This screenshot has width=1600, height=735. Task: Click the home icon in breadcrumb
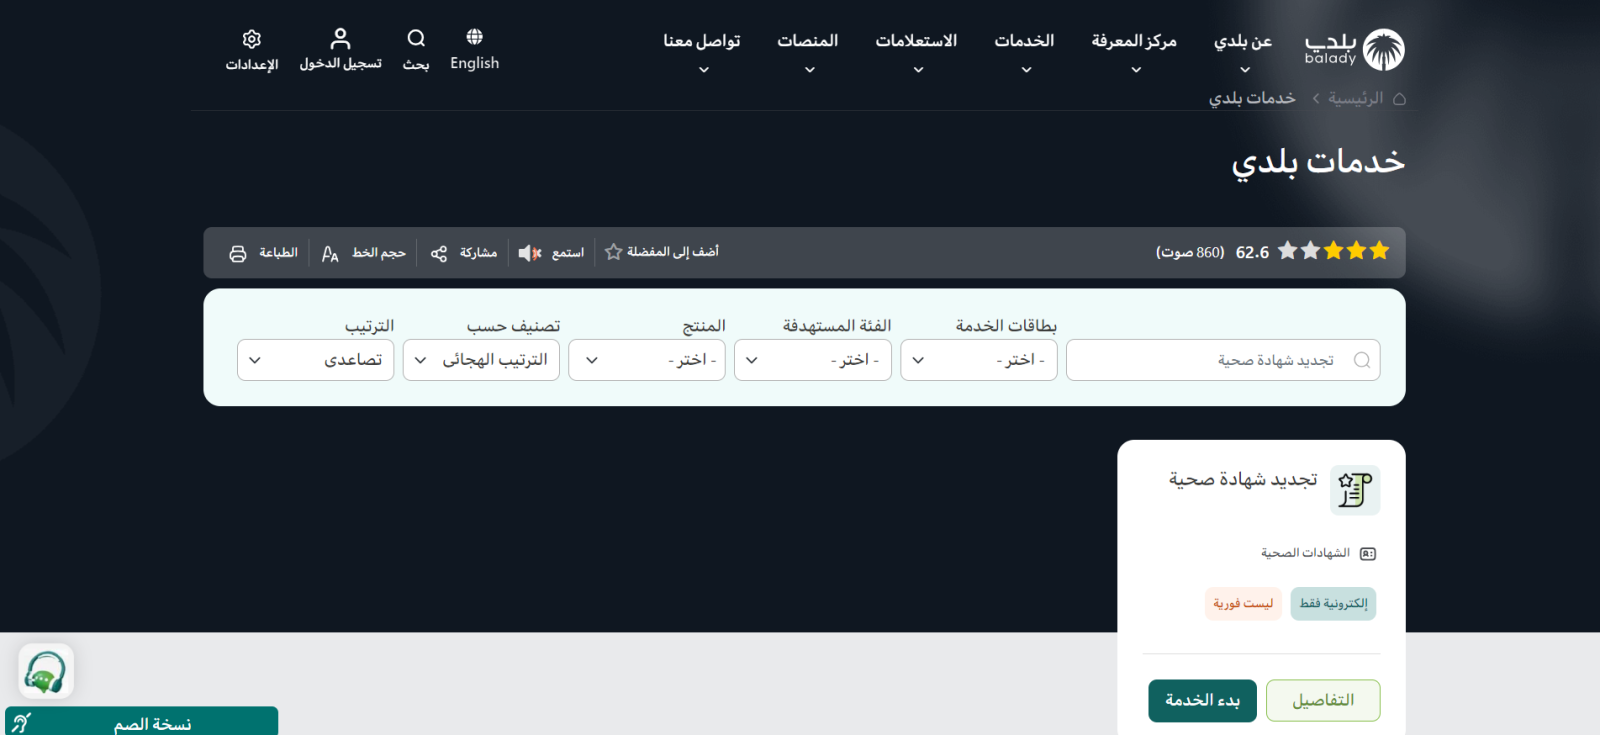1399,98
